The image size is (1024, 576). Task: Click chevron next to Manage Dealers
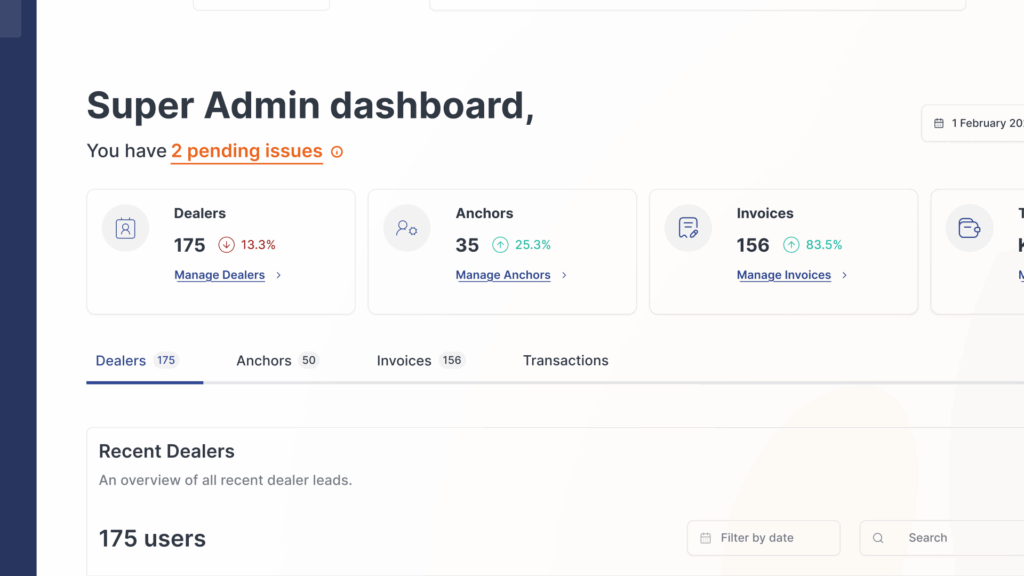tap(279, 276)
